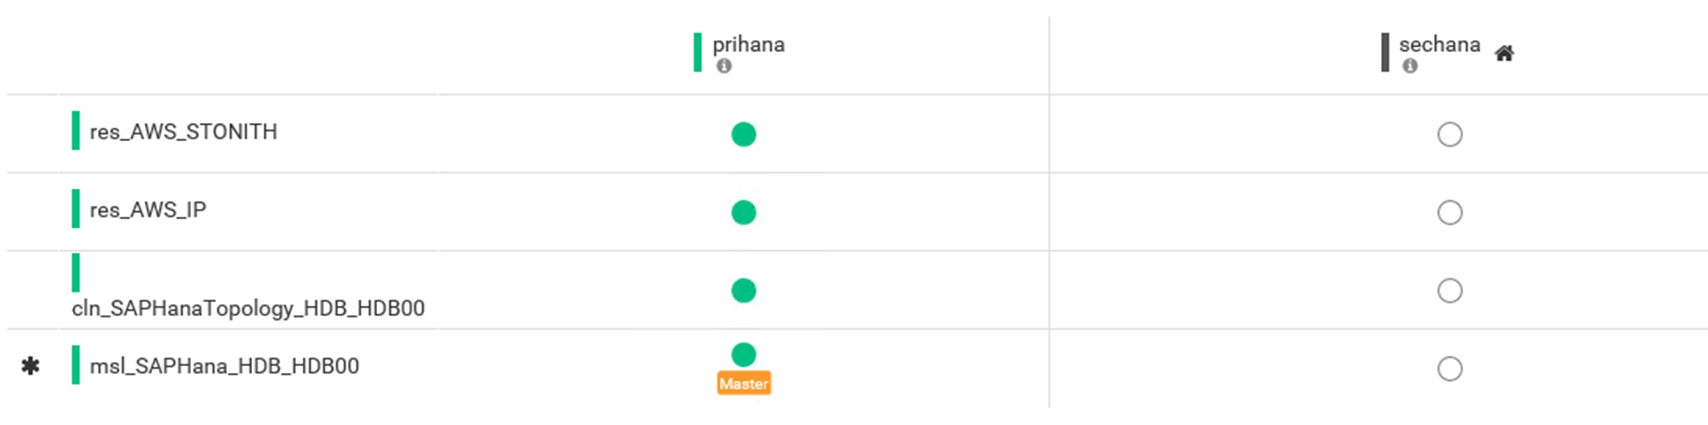
Task: Open the msl_SAPHana_HDB_HDB00 resource
Action: click(x=224, y=366)
